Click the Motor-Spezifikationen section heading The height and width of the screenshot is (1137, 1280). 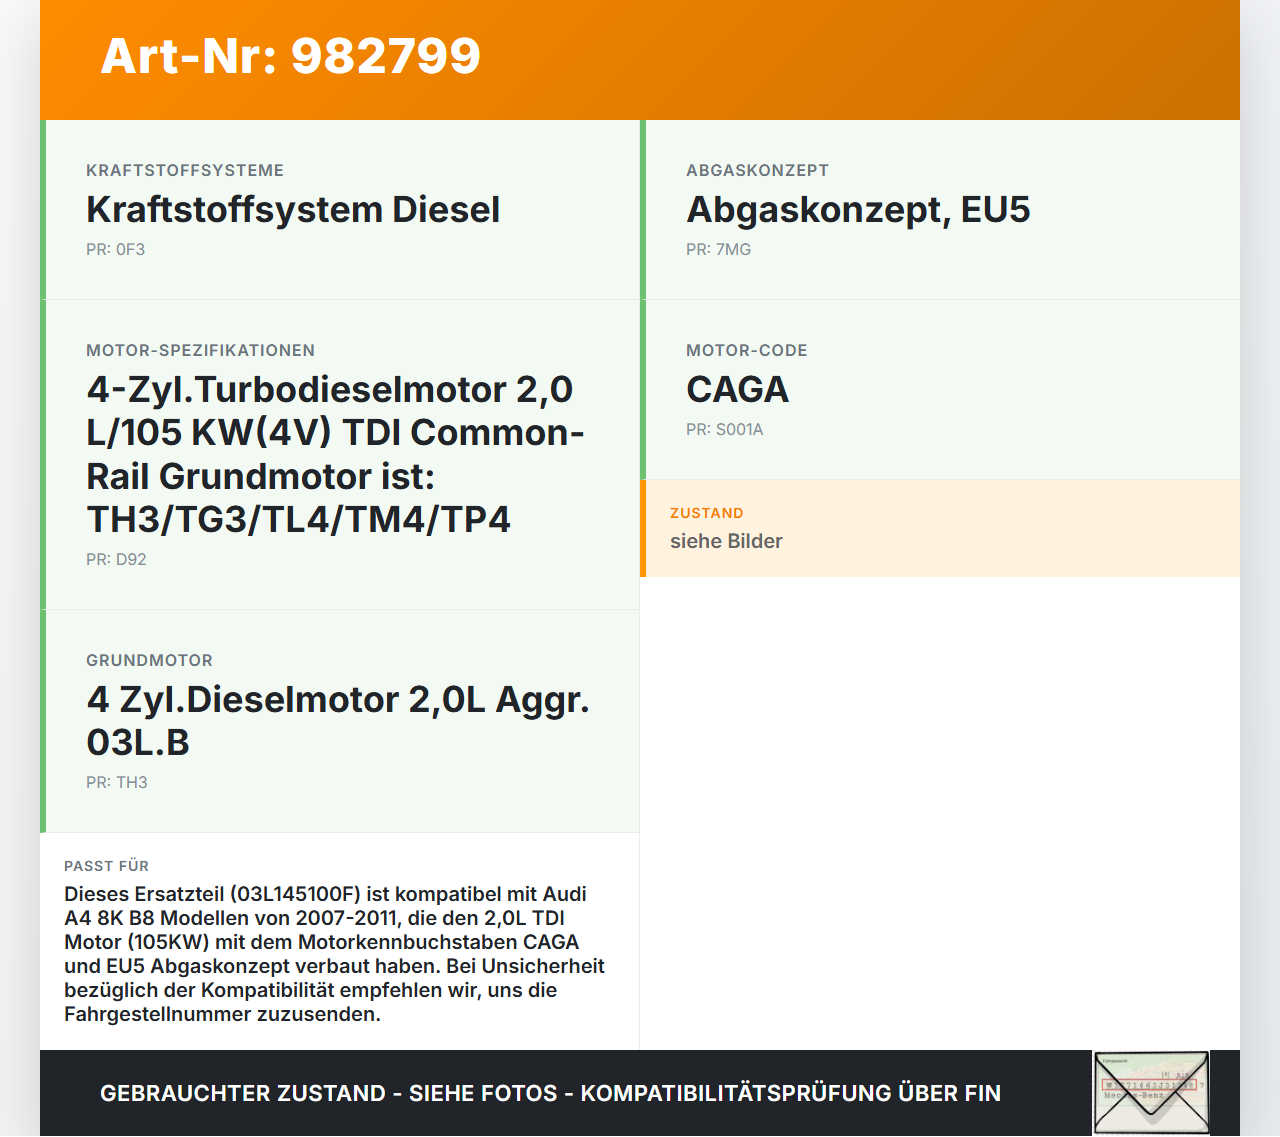(200, 350)
